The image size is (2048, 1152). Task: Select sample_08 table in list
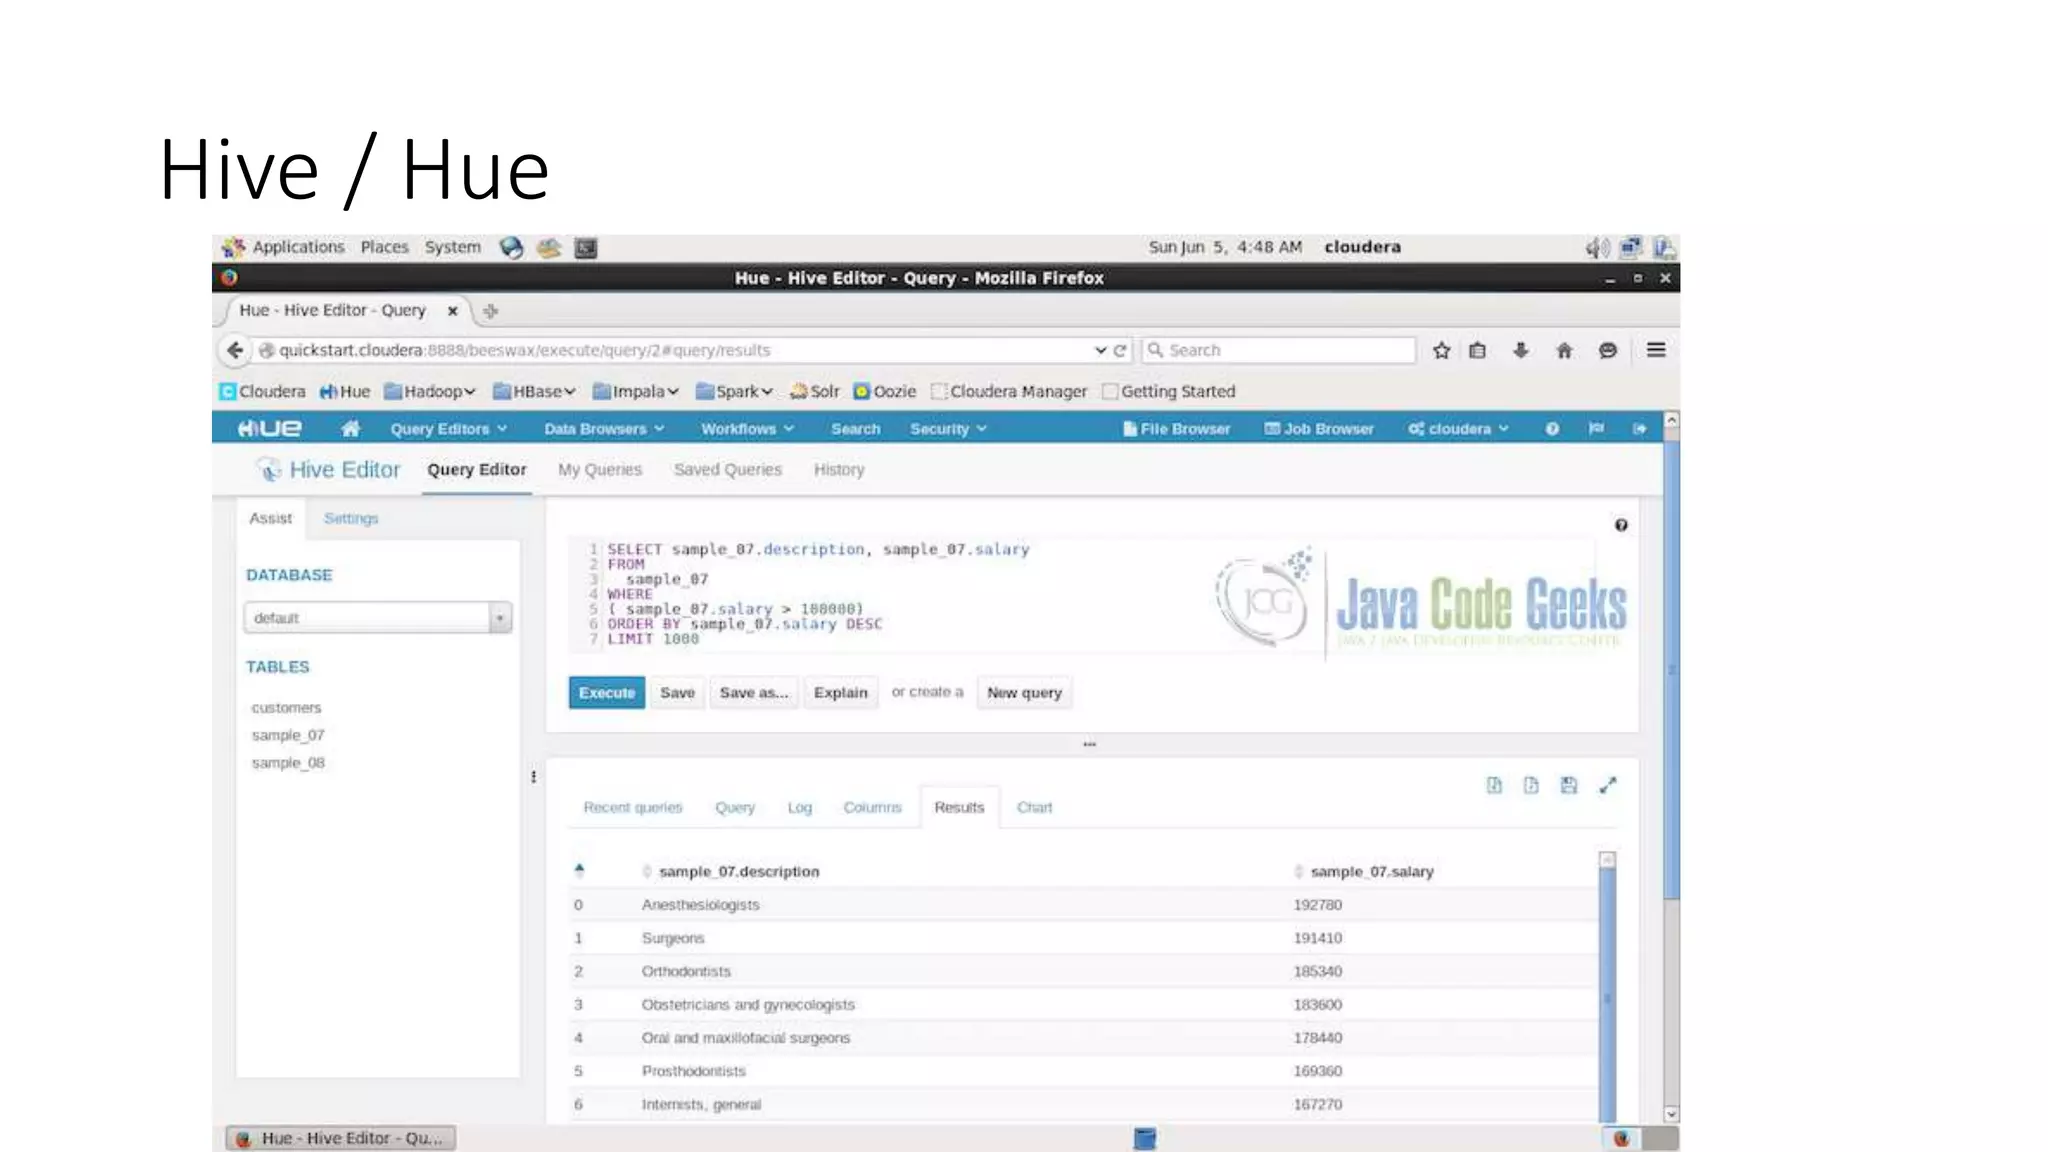click(x=288, y=763)
